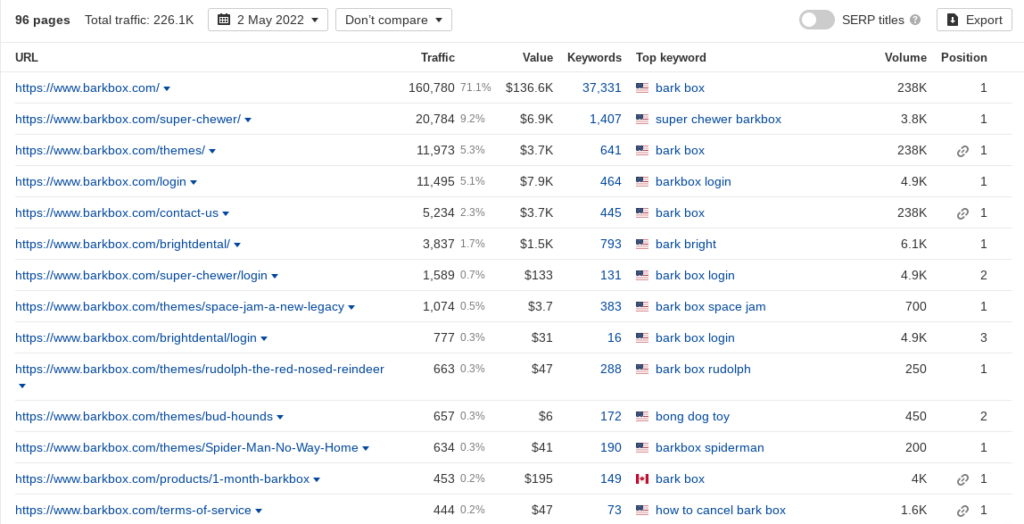The width and height of the screenshot is (1024, 524).
Task: Expand the caret next to barkbox.com/ homepage URL
Action: [x=167, y=89]
